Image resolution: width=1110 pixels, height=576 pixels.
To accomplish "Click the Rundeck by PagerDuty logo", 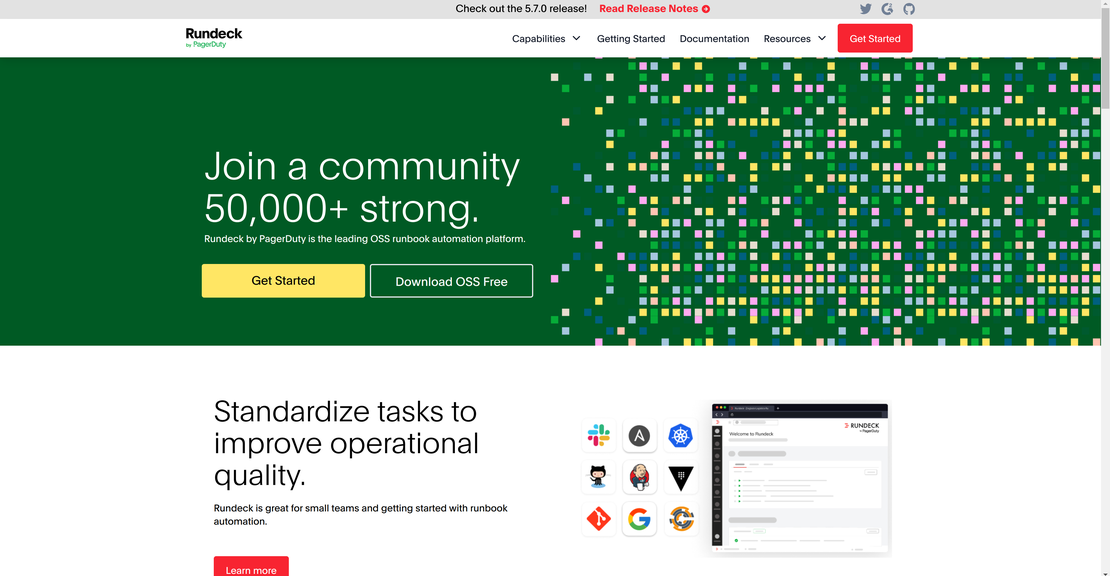I will (x=214, y=38).
